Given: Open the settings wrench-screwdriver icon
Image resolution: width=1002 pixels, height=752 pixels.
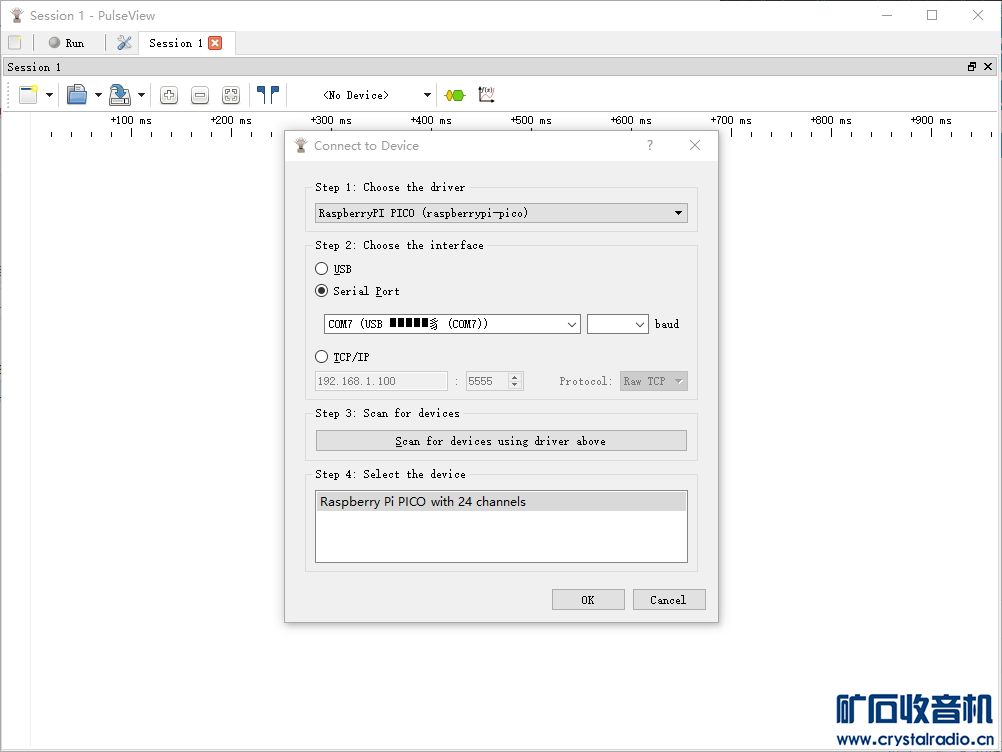Looking at the screenshot, I should tap(124, 43).
